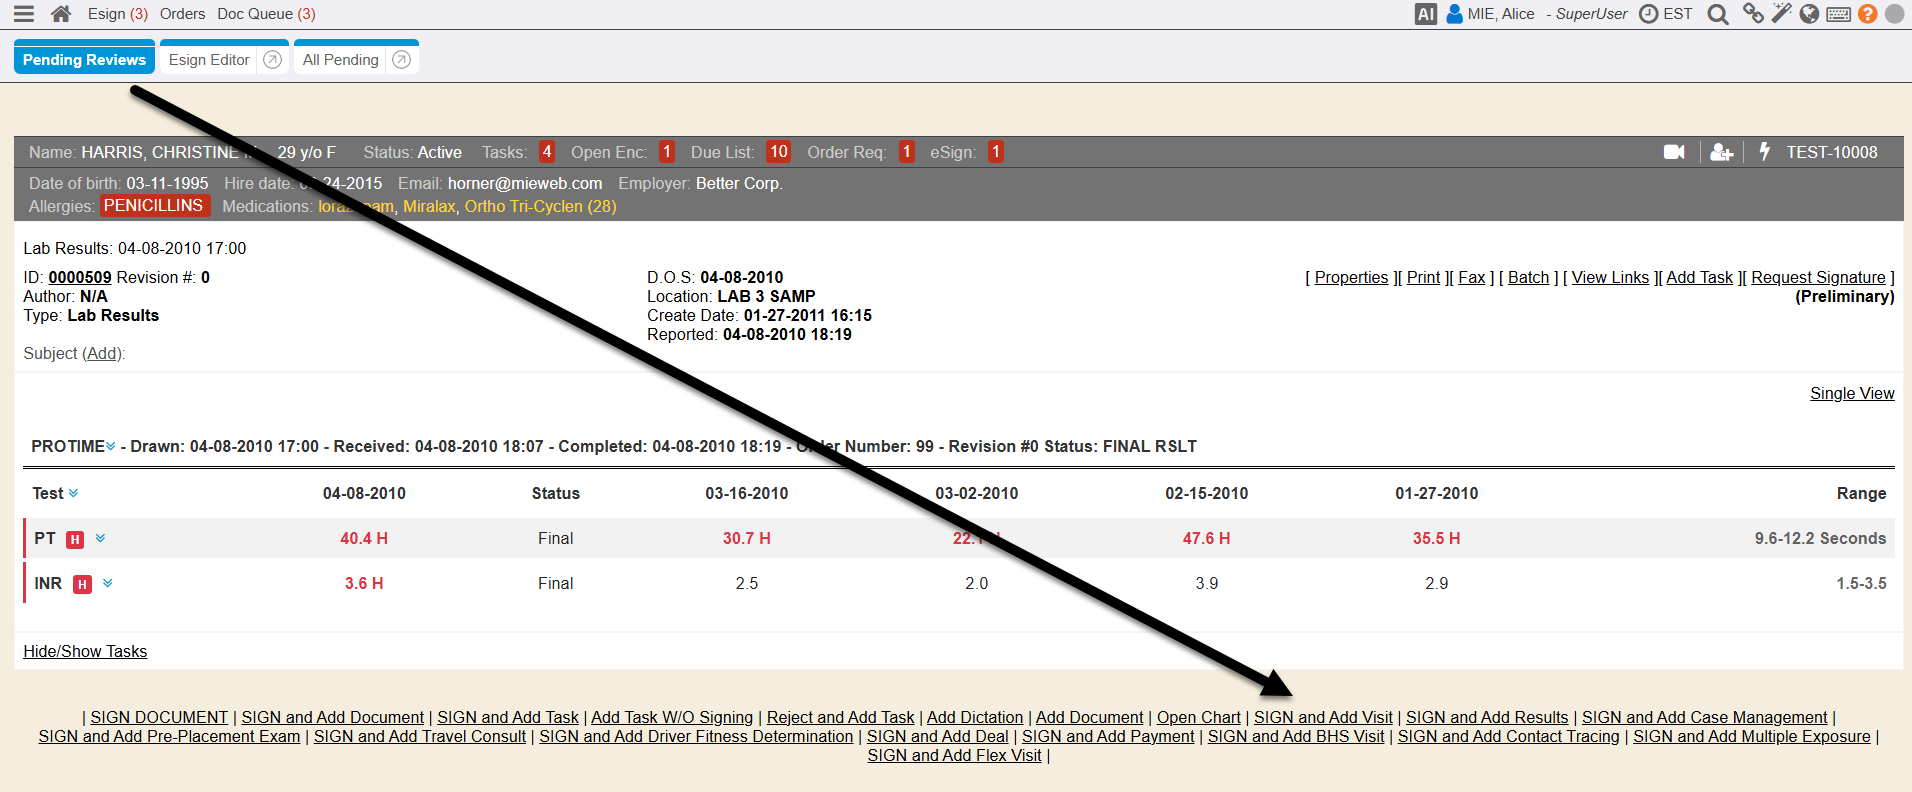Click the SIGN and Add Visit link

pyautogui.click(x=1323, y=718)
